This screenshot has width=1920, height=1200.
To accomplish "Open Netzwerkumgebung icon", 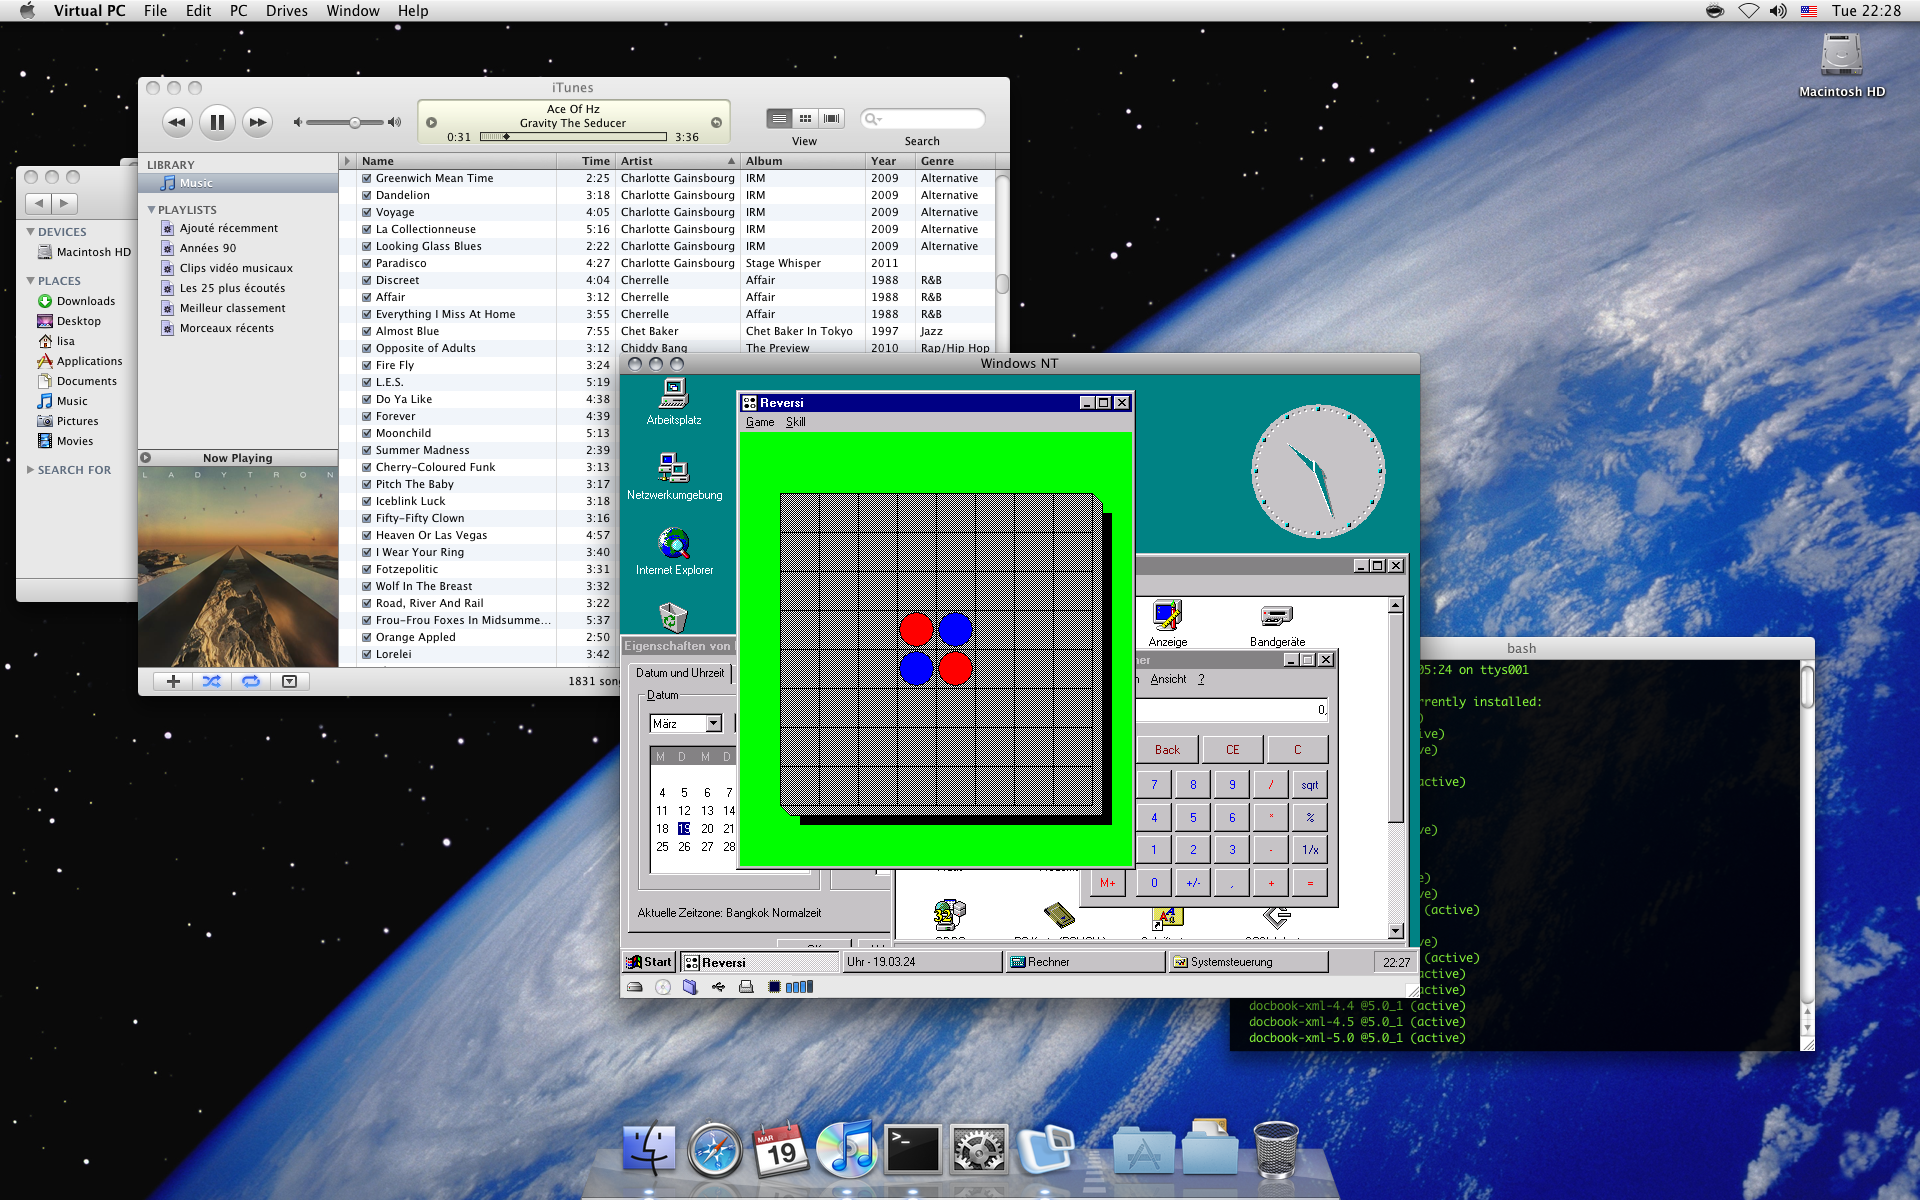I will tap(674, 469).
